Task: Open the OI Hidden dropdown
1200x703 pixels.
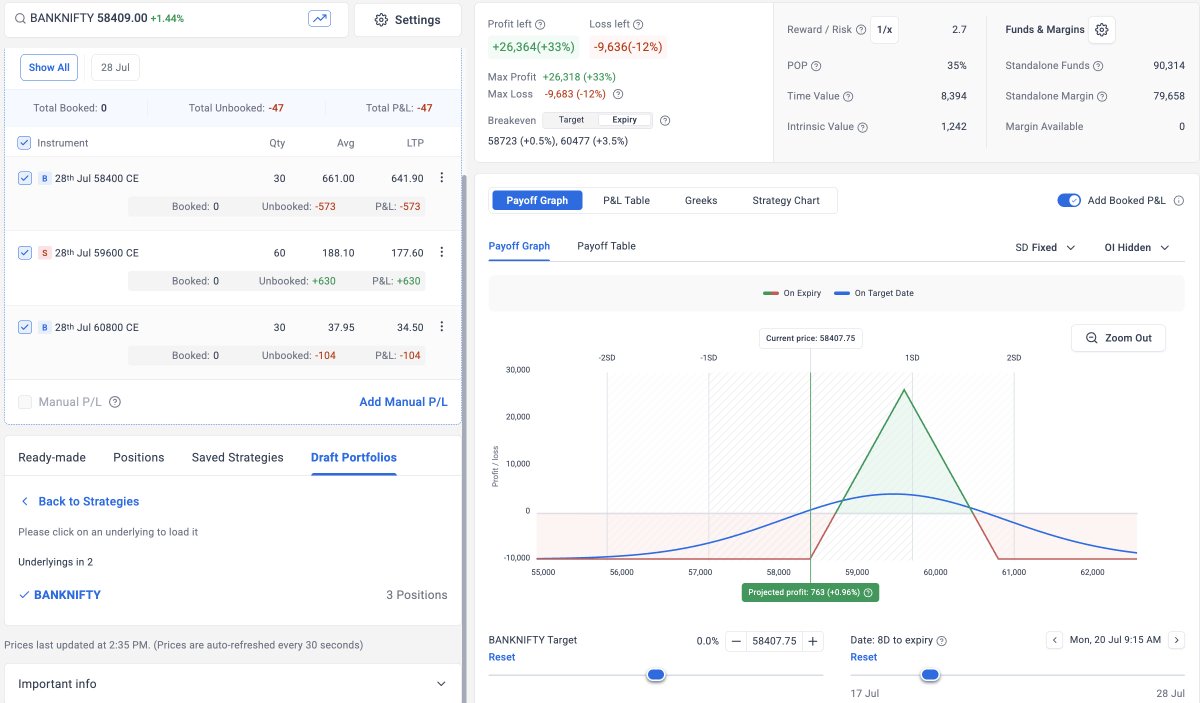Action: point(1136,247)
